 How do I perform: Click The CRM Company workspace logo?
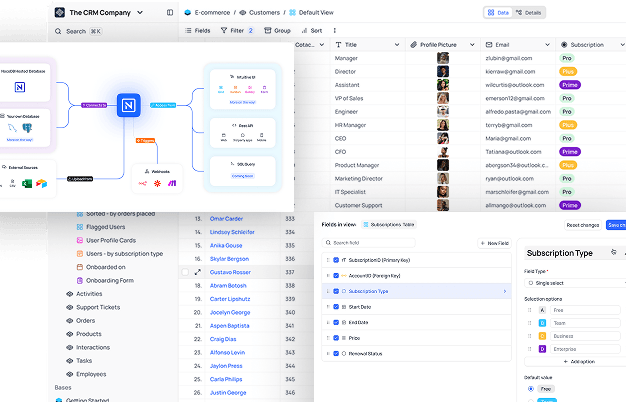(x=60, y=12)
